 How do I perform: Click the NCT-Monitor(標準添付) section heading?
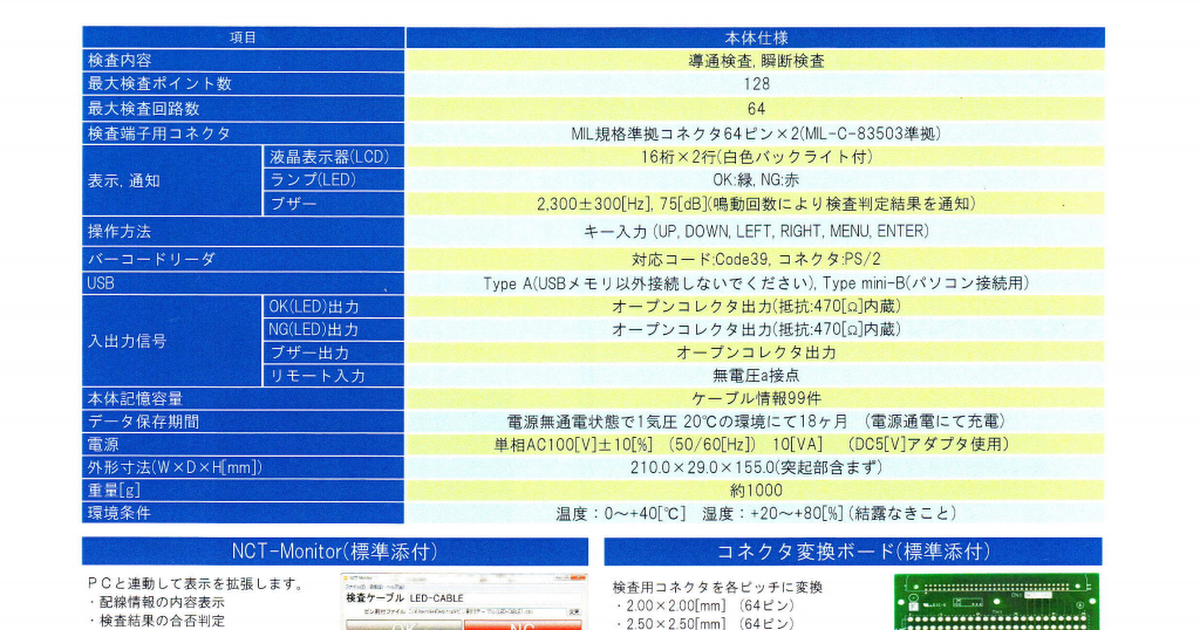click(x=335, y=551)
